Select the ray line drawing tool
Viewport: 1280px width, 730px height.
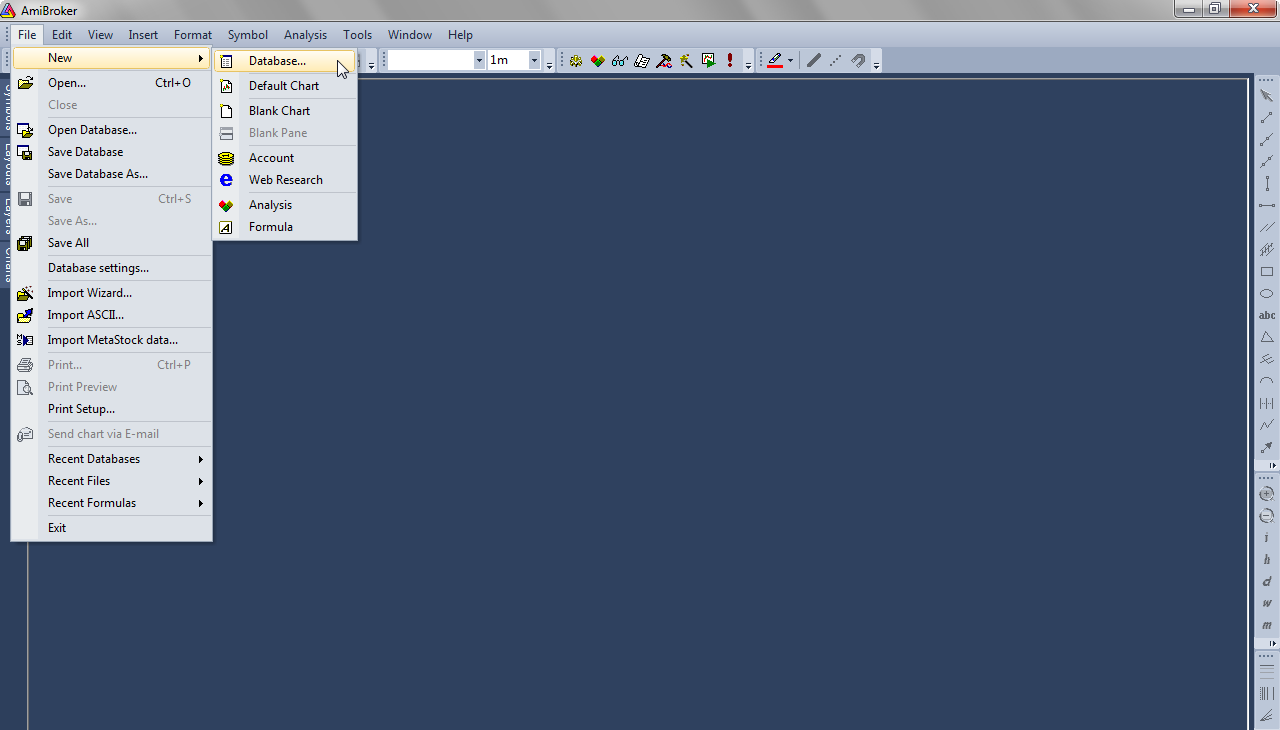(x=1267, y=139)
